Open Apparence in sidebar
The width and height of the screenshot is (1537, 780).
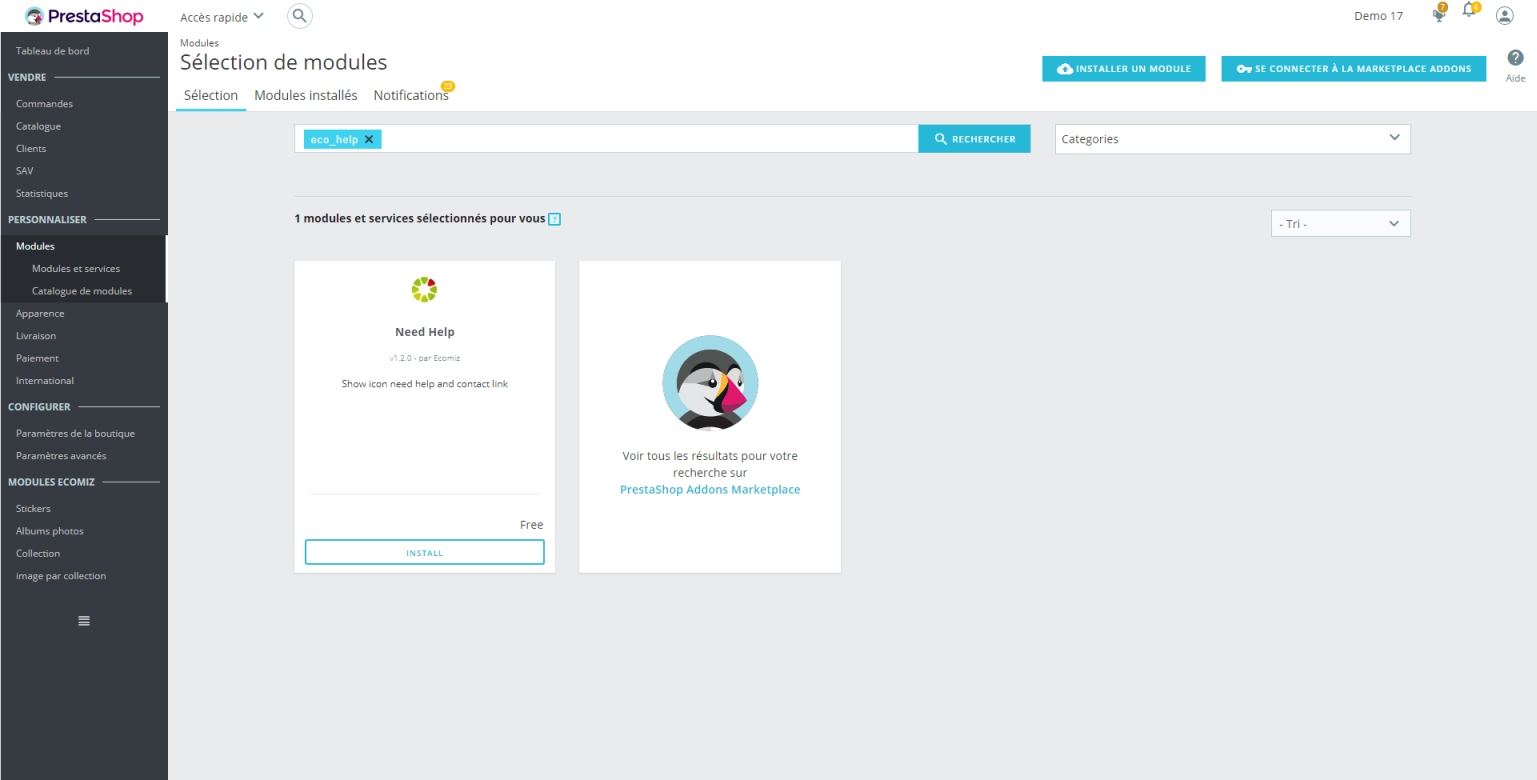[x=40, y=314]
